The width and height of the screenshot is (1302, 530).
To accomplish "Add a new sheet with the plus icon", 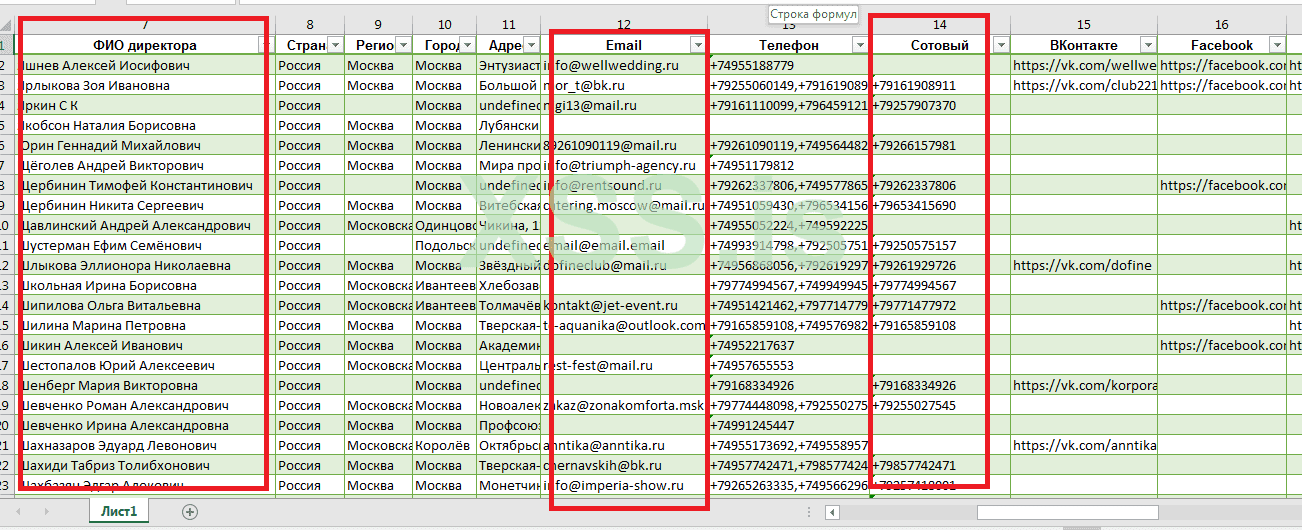I will coord(190,511).
